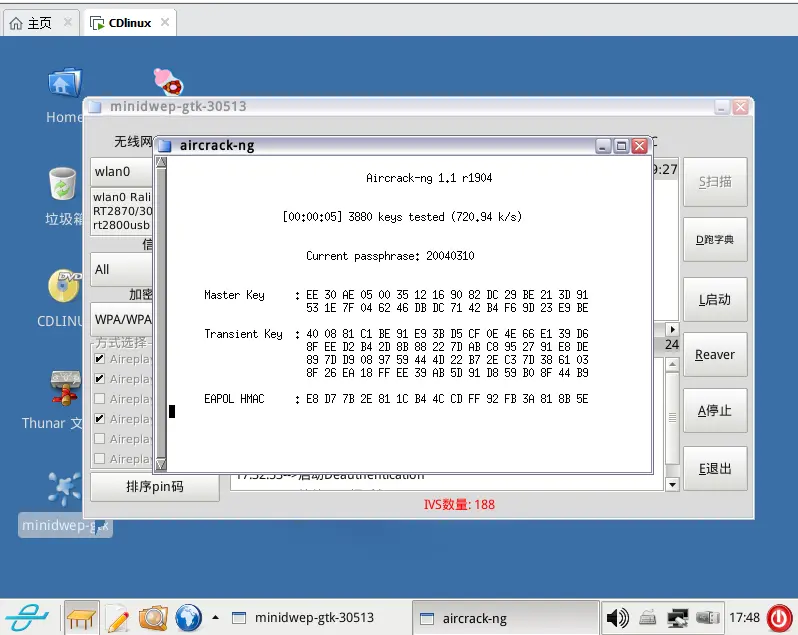Open the network connection tray icon

pyautogui.click(x=677, y=618)
